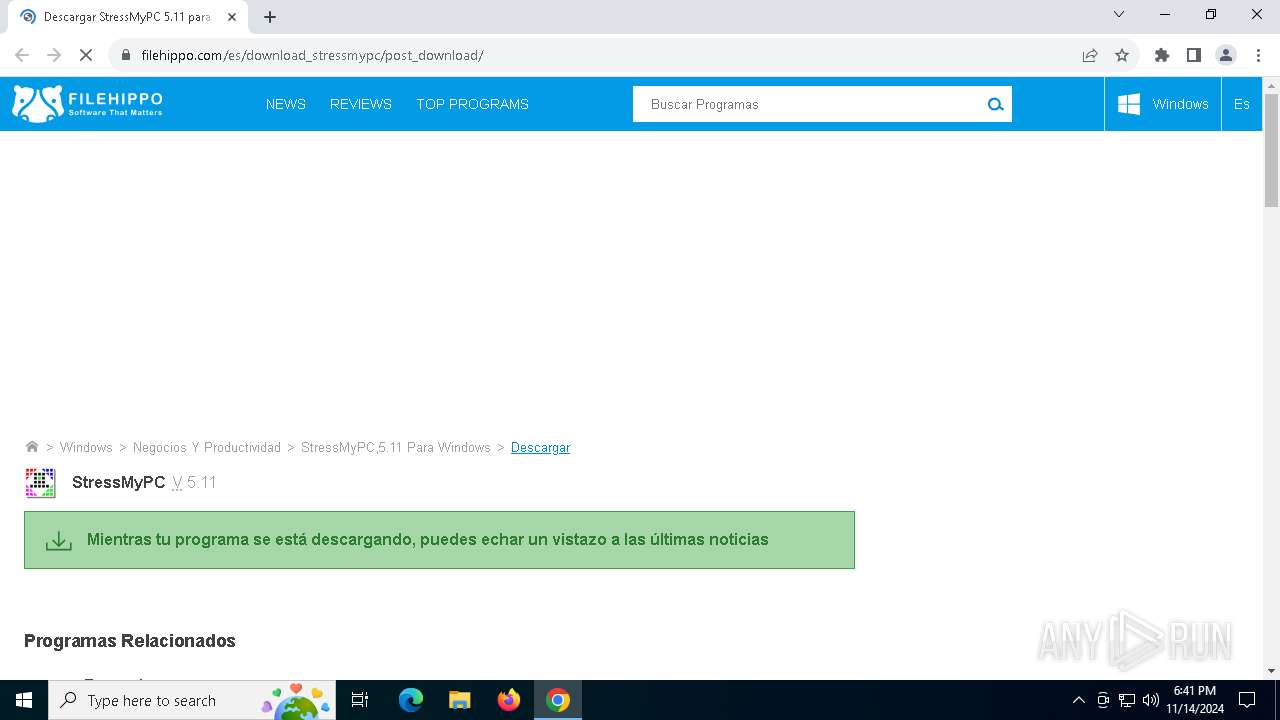Close the StressMyPC download tab
The width and height of the screenshot is (1280, 720).
click(x=232, y=17)
